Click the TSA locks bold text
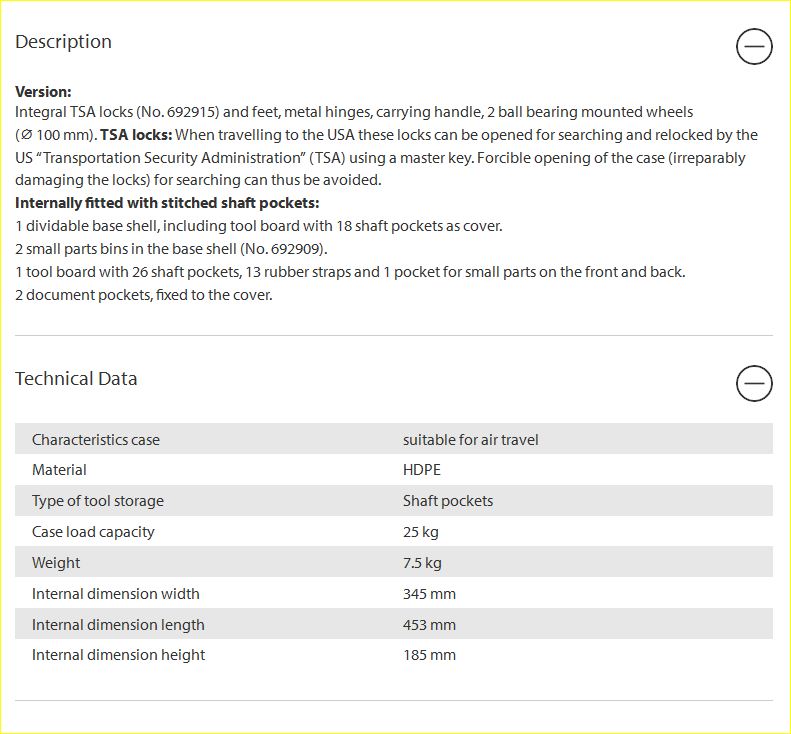The image size is (791, 734). pyautogui.click(x=136, y=135)
